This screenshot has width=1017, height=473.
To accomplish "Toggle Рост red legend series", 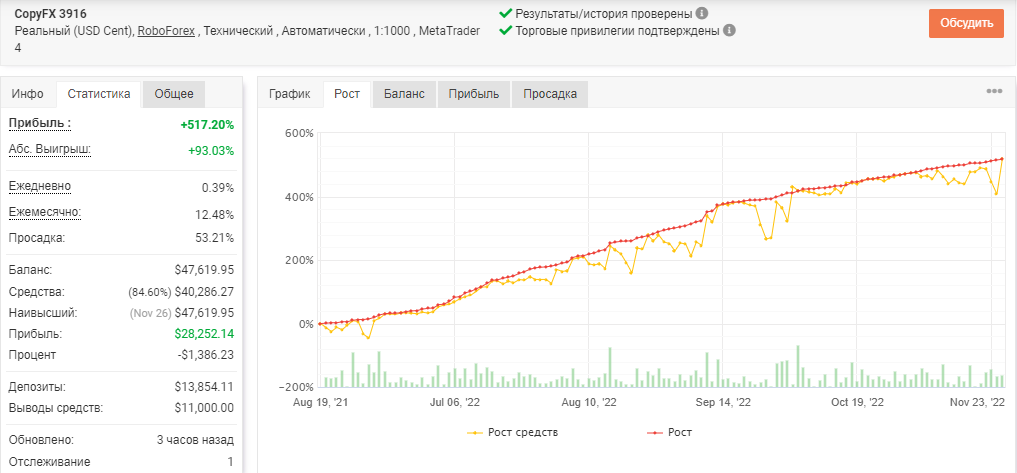I will pos(671,432).
